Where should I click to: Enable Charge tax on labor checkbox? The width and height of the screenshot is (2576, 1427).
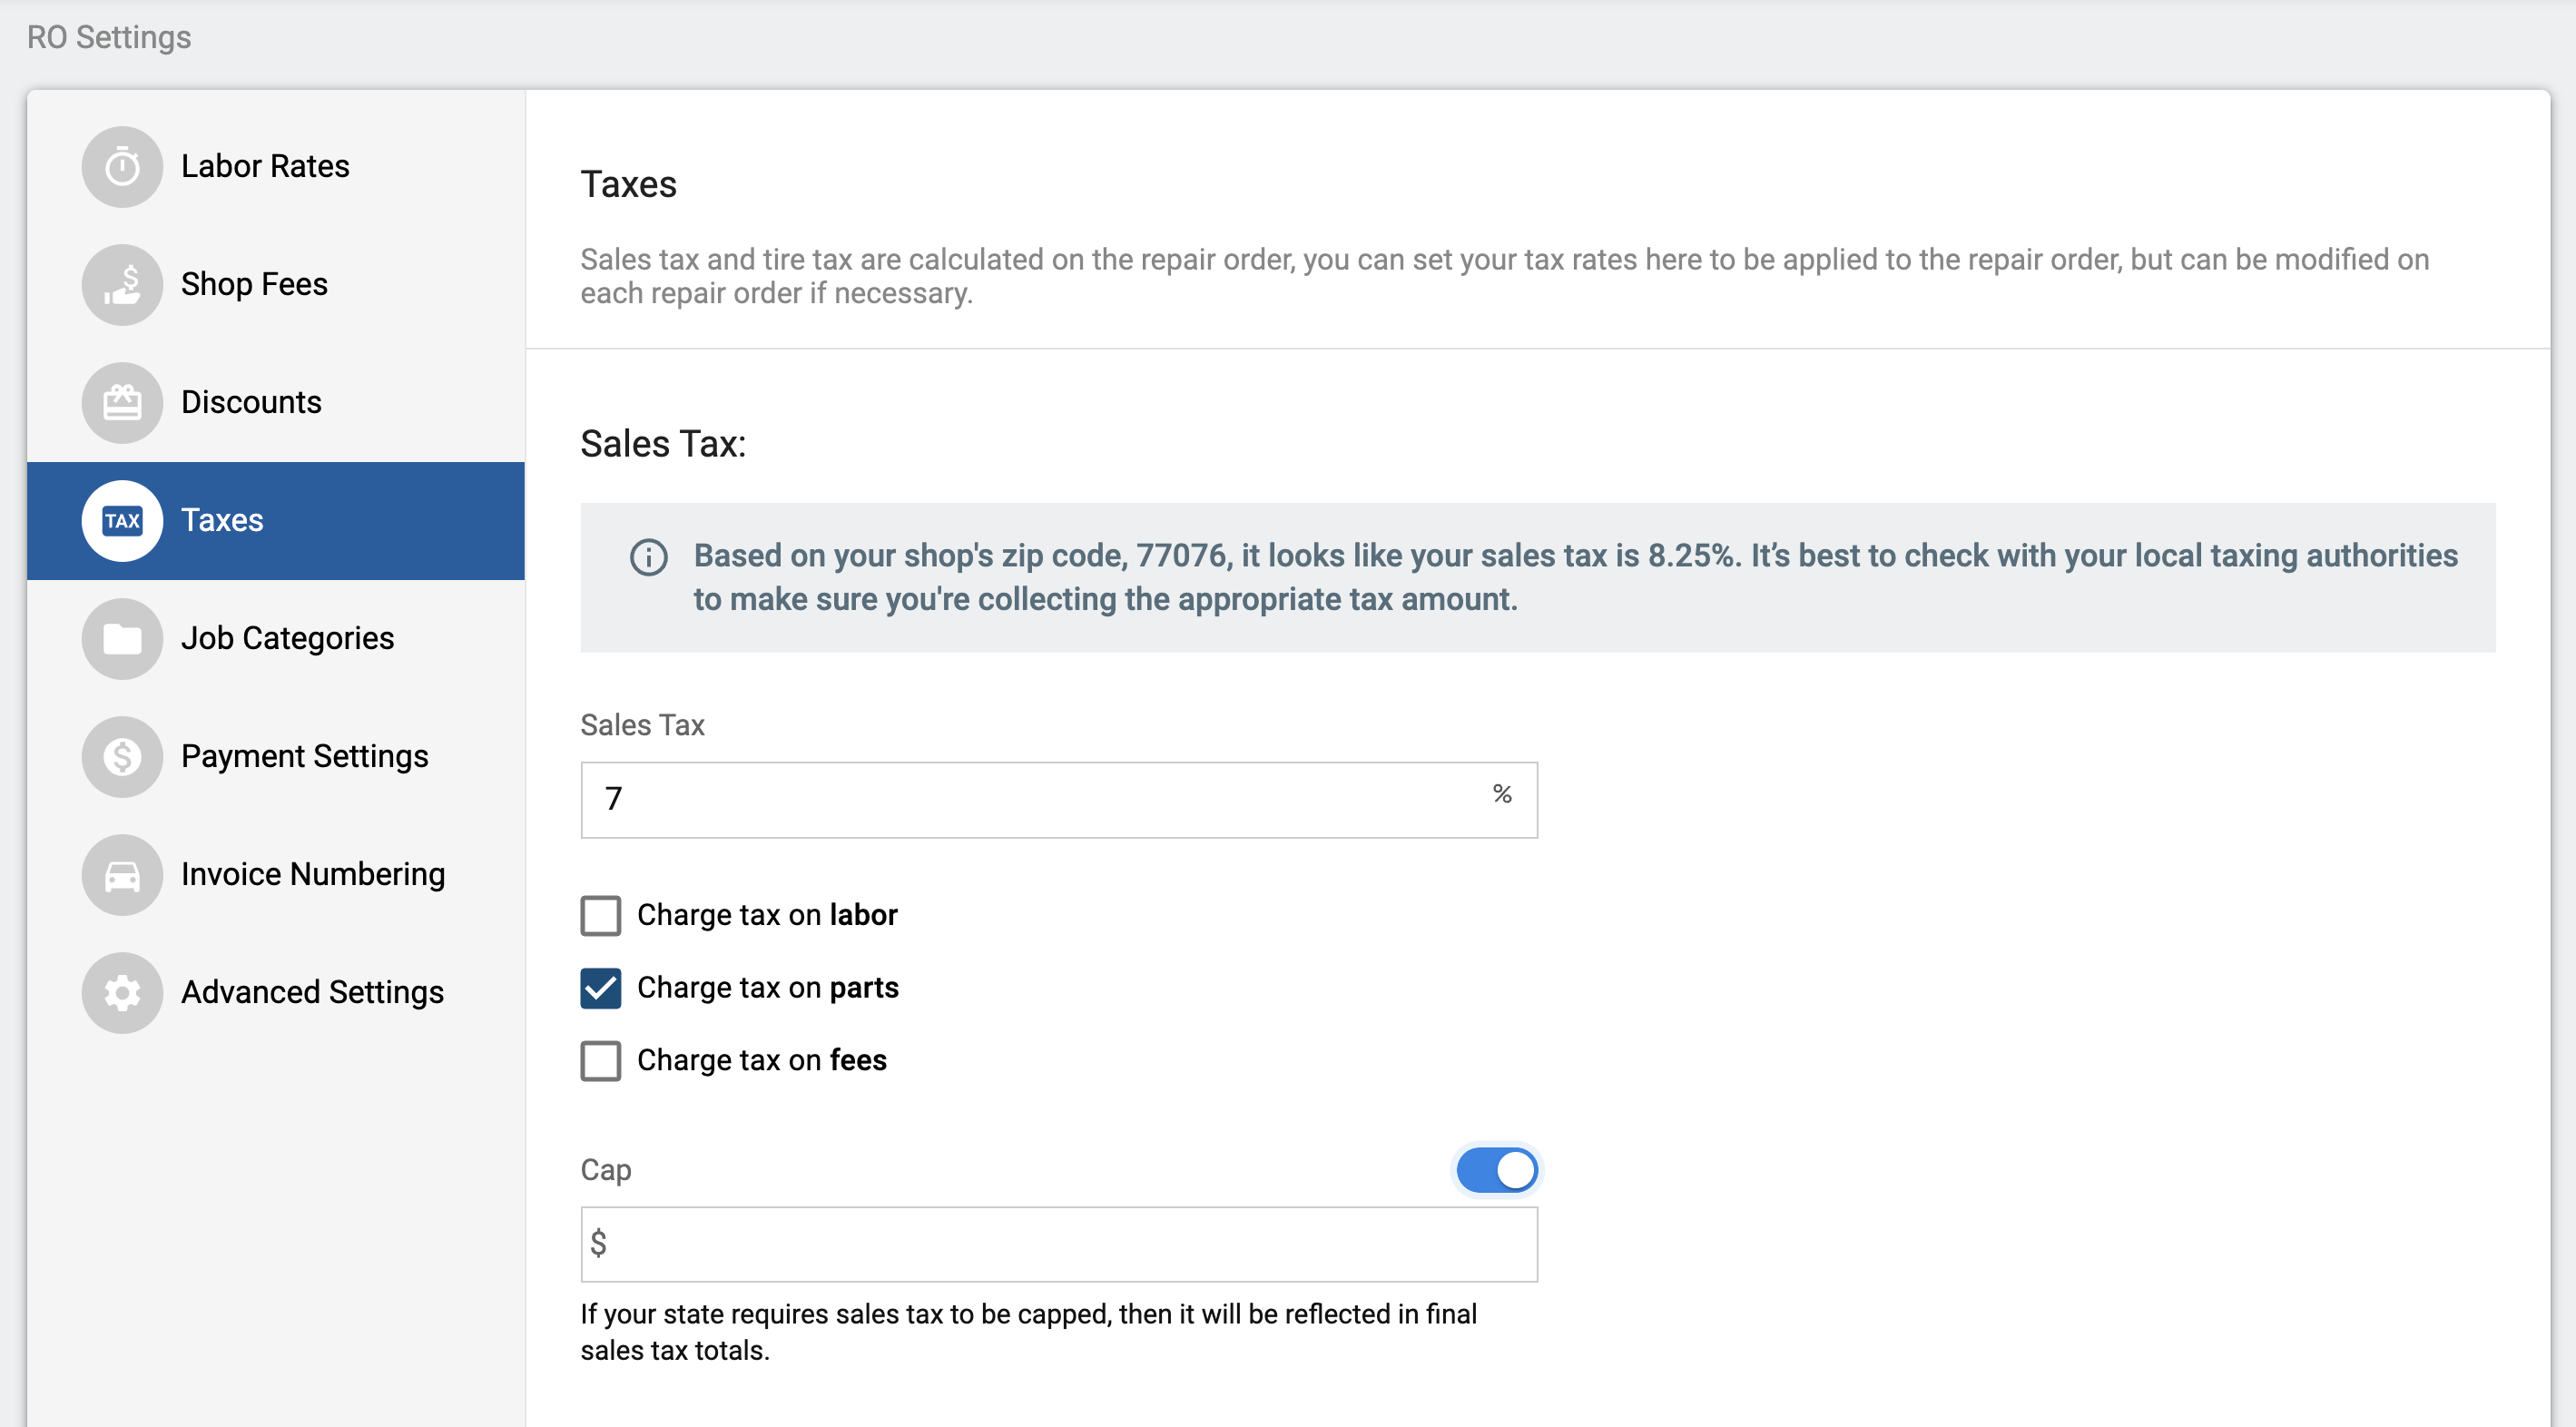pos(600,915)
